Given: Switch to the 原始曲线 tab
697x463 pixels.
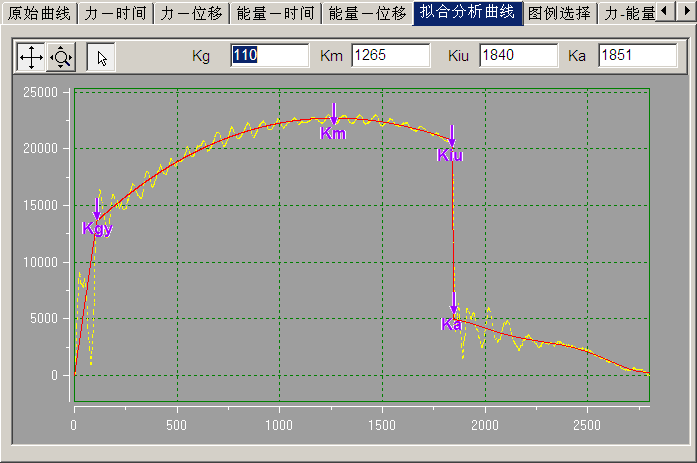Looking at the screenshot, I should tap(38, 13).
